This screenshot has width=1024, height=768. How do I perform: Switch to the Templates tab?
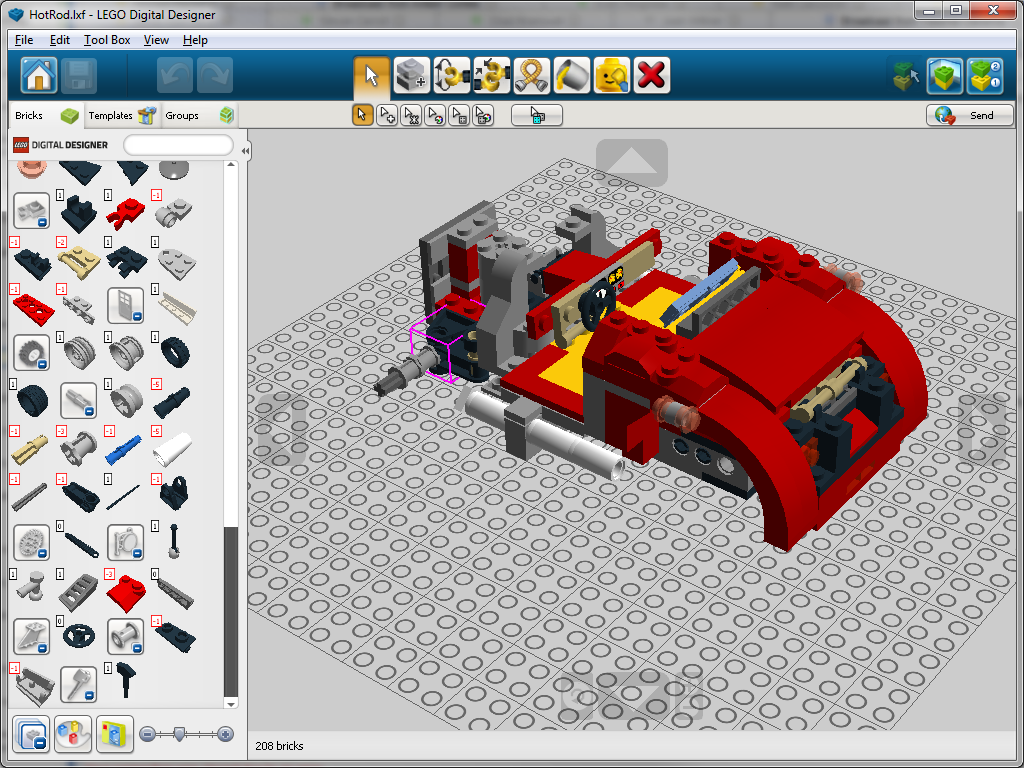click(x=122, y=116)
